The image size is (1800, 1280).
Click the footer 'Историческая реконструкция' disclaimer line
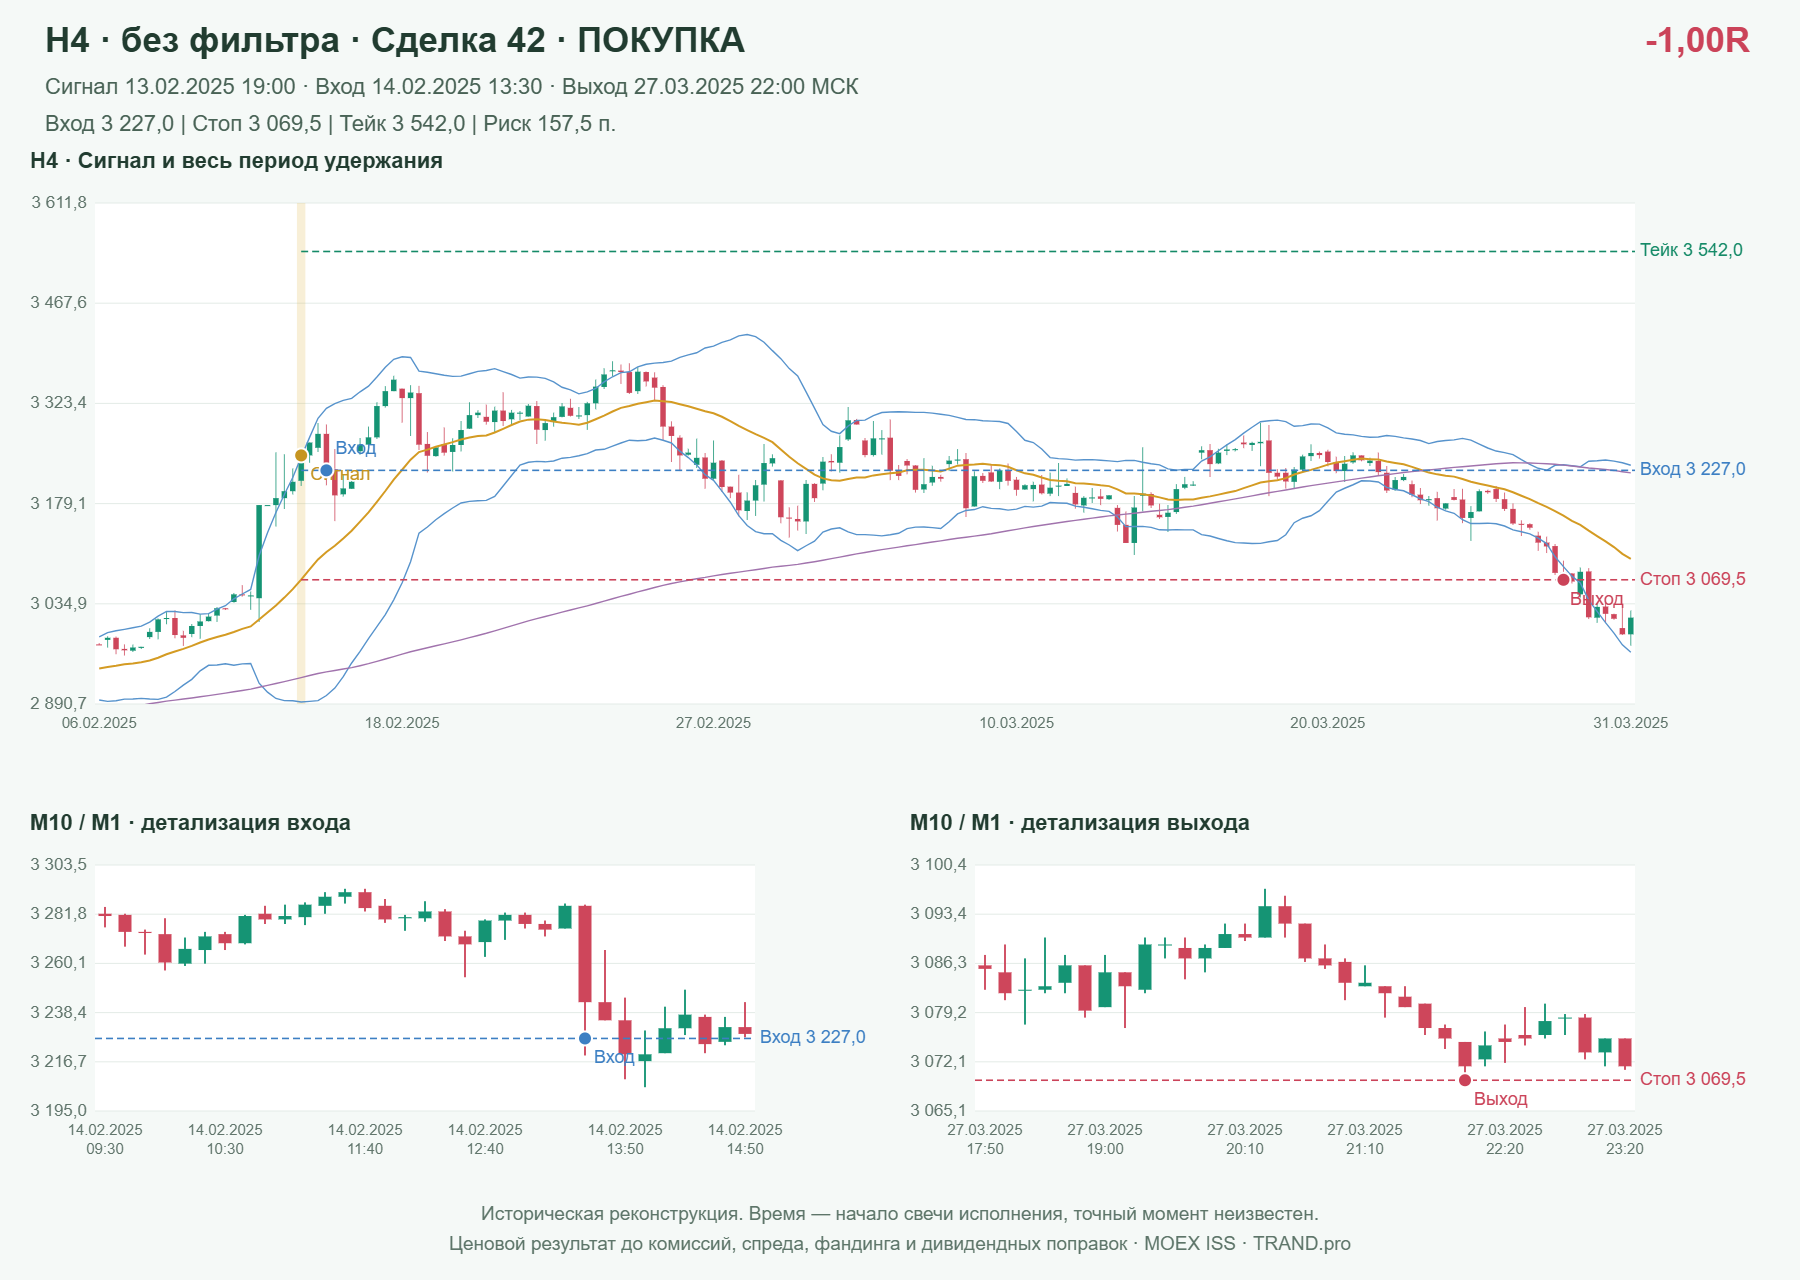pos(900,1214)
